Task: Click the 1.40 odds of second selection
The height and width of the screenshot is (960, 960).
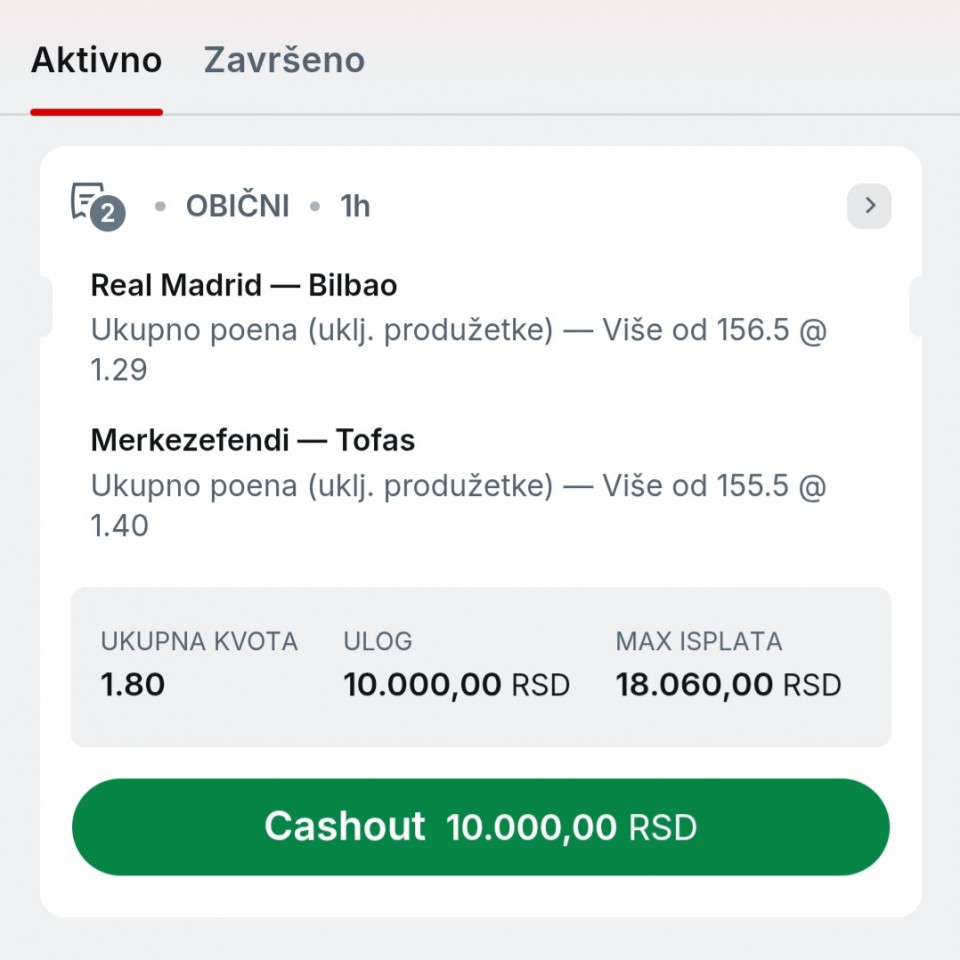Action: point(119,526)
